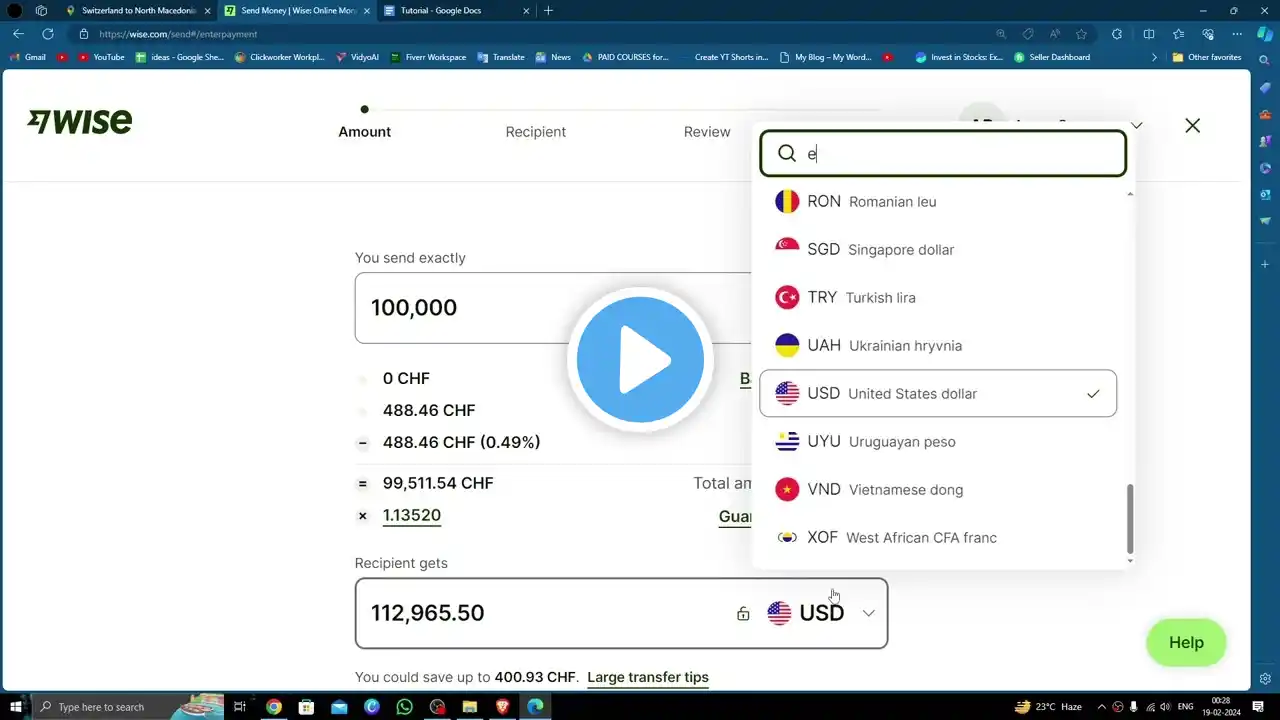This screenshot has width=1280, height=720.
Task: Add a sidebar app with plus icon
Action: [1265, 264]
